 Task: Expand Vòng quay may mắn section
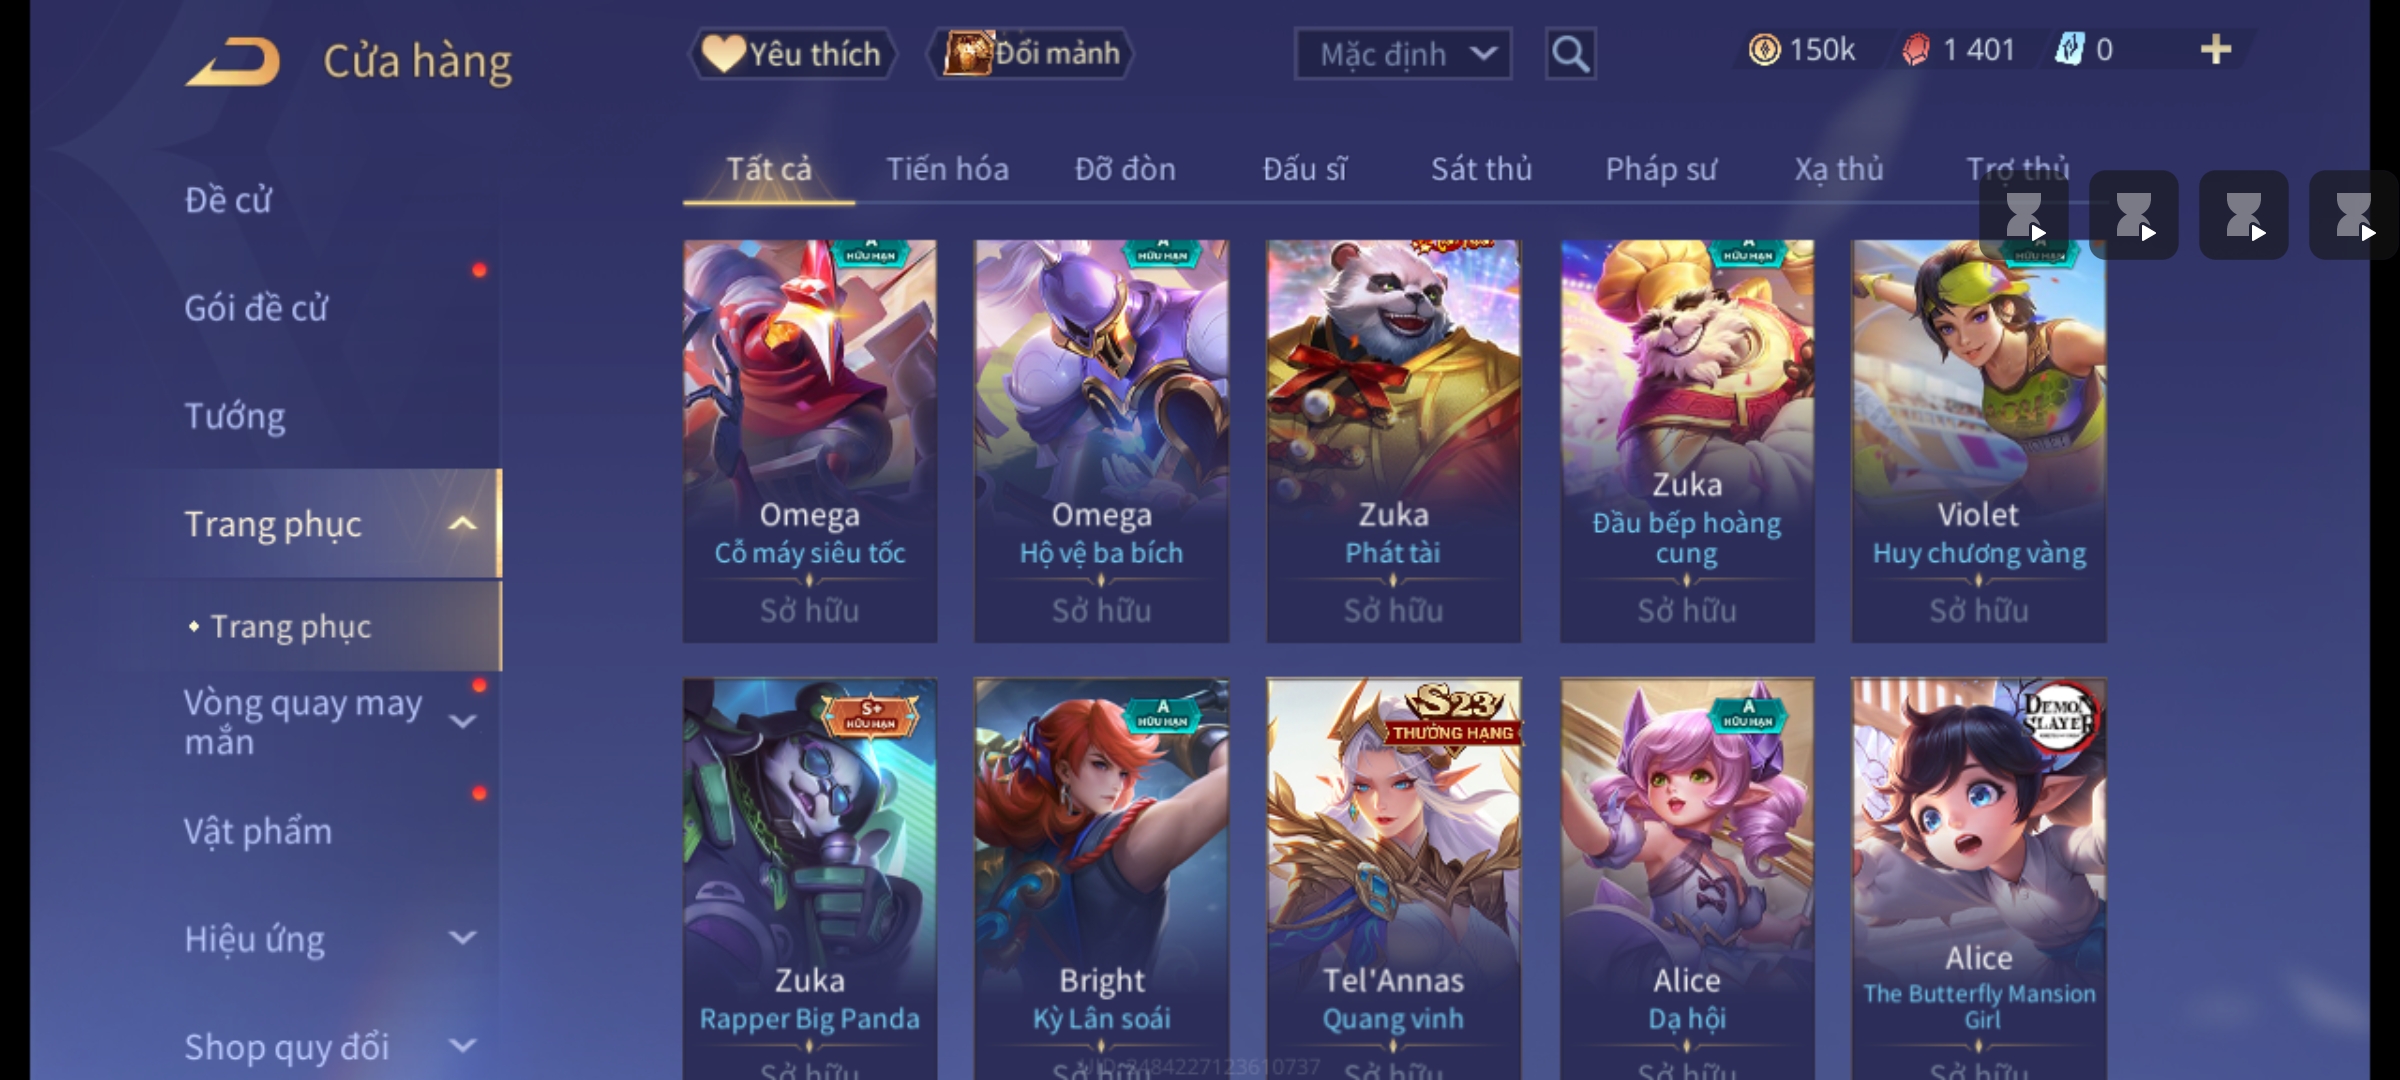462,722
